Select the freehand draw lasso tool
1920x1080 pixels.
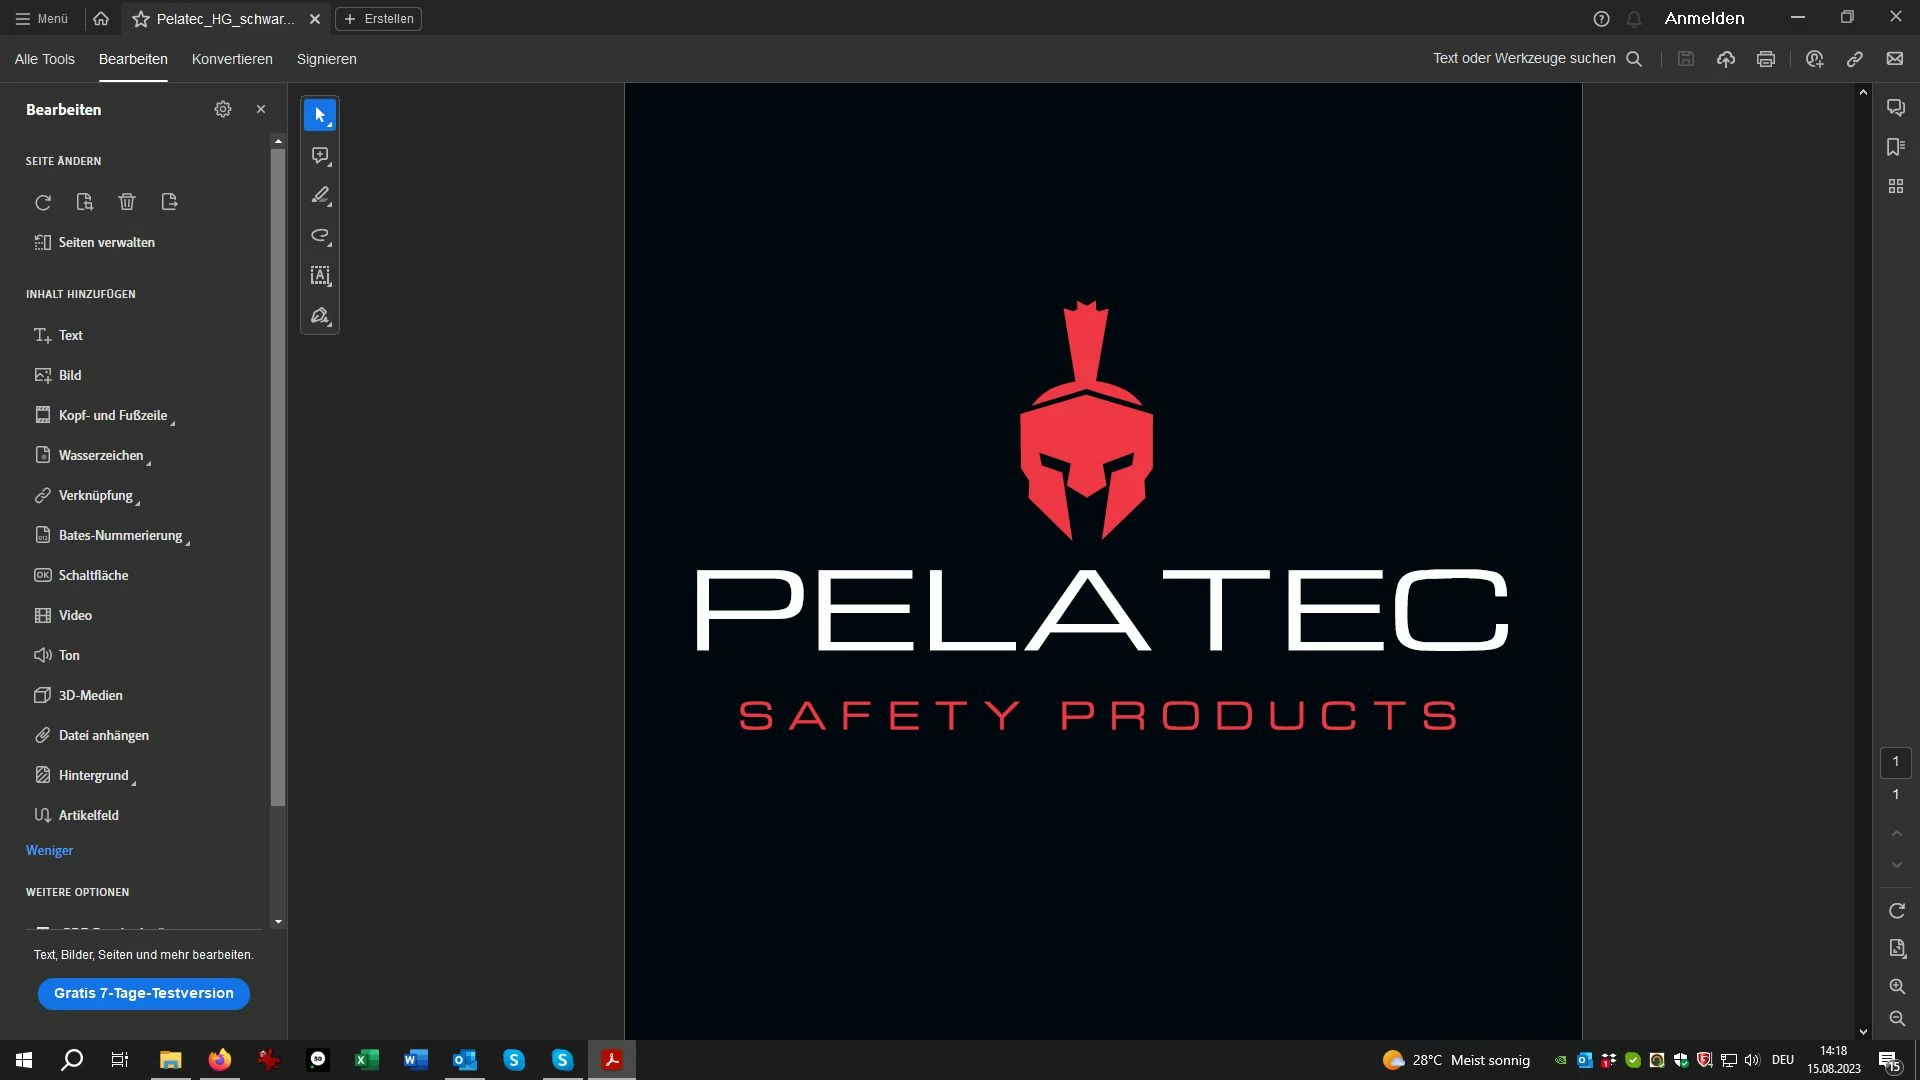pos(320,236)
